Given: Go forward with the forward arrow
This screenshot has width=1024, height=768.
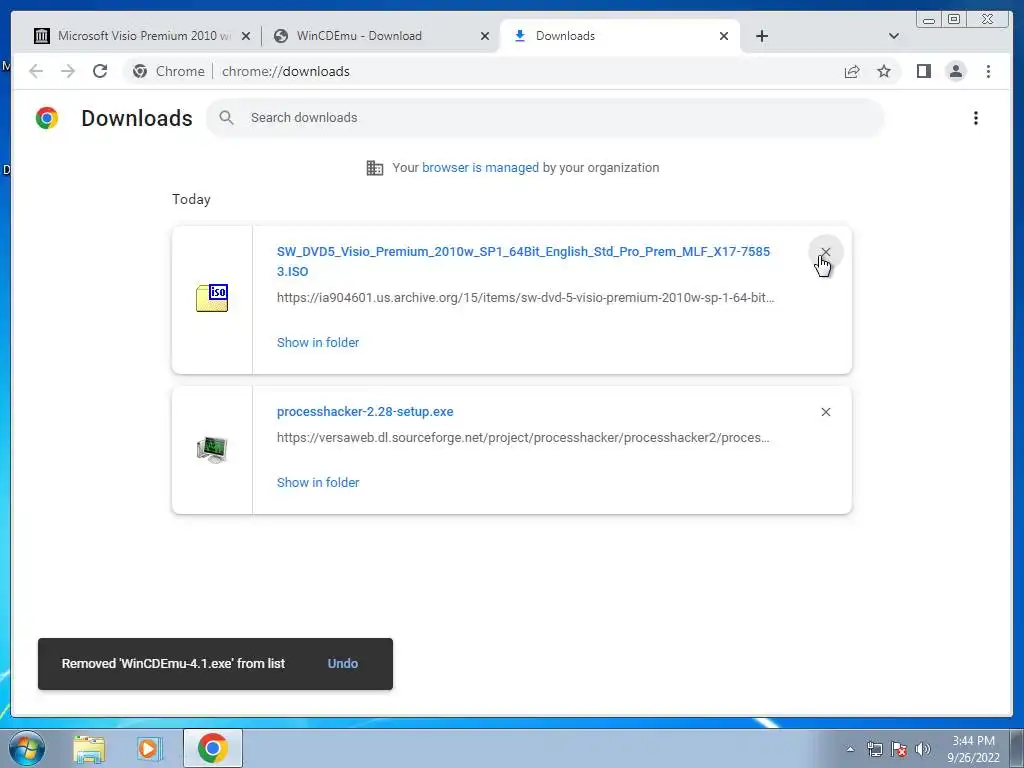Looking at the screenshot, I should click(68, 71).
